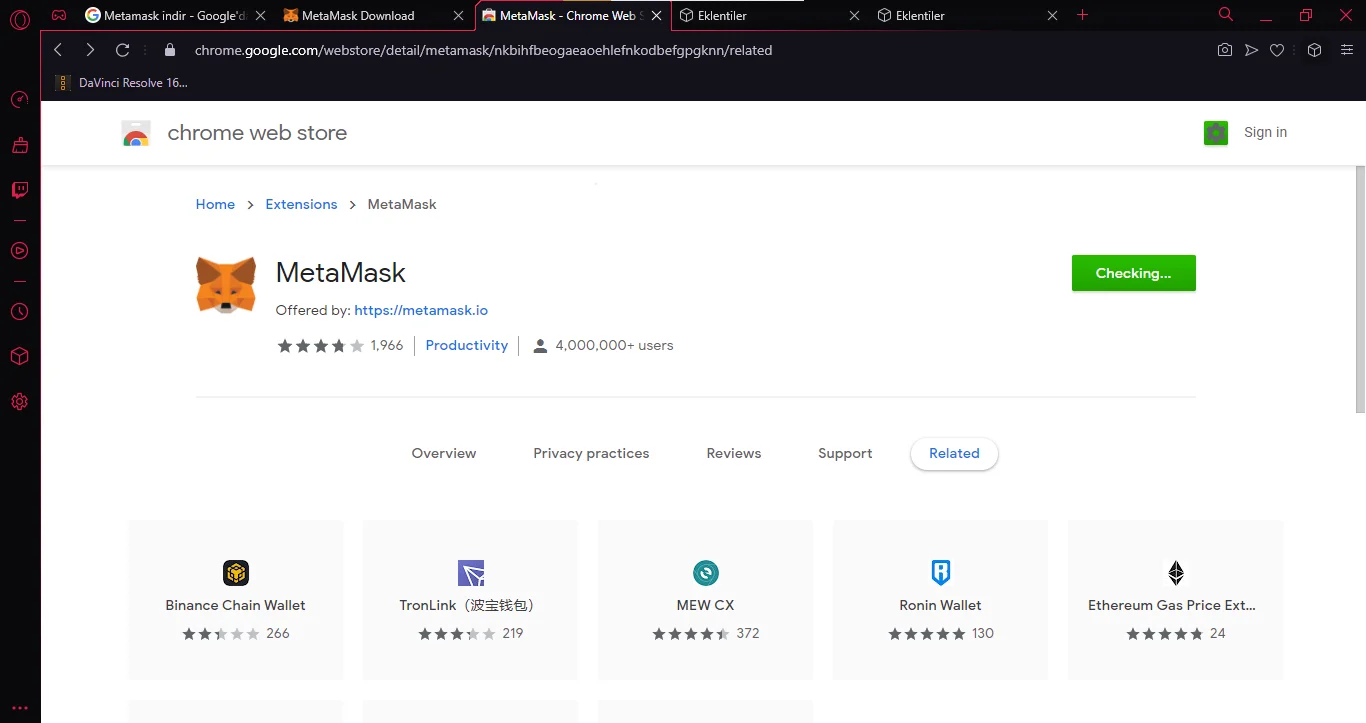Viewport: 1366px width, 723px height.
Task: Bookmark page with the heart icon
Action: [1277, 50]
